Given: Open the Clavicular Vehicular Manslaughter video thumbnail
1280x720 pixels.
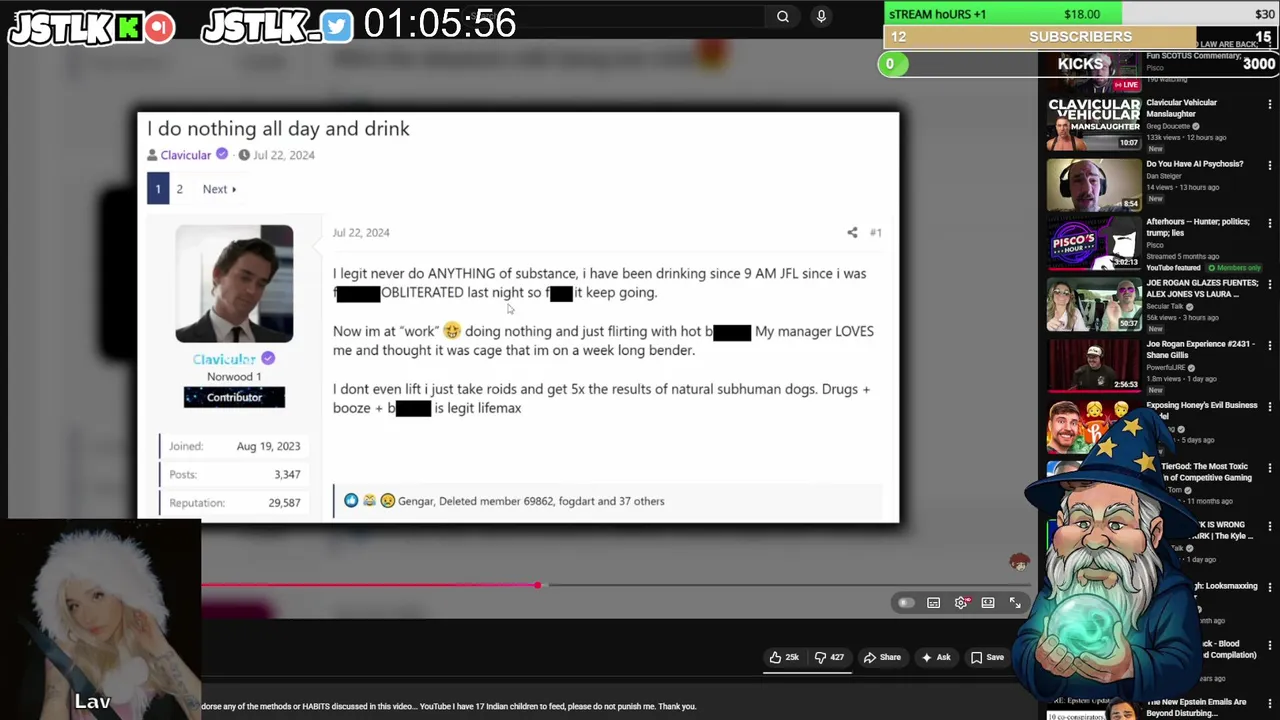Looking at the screenshot, I should [x=1094, y=123].
